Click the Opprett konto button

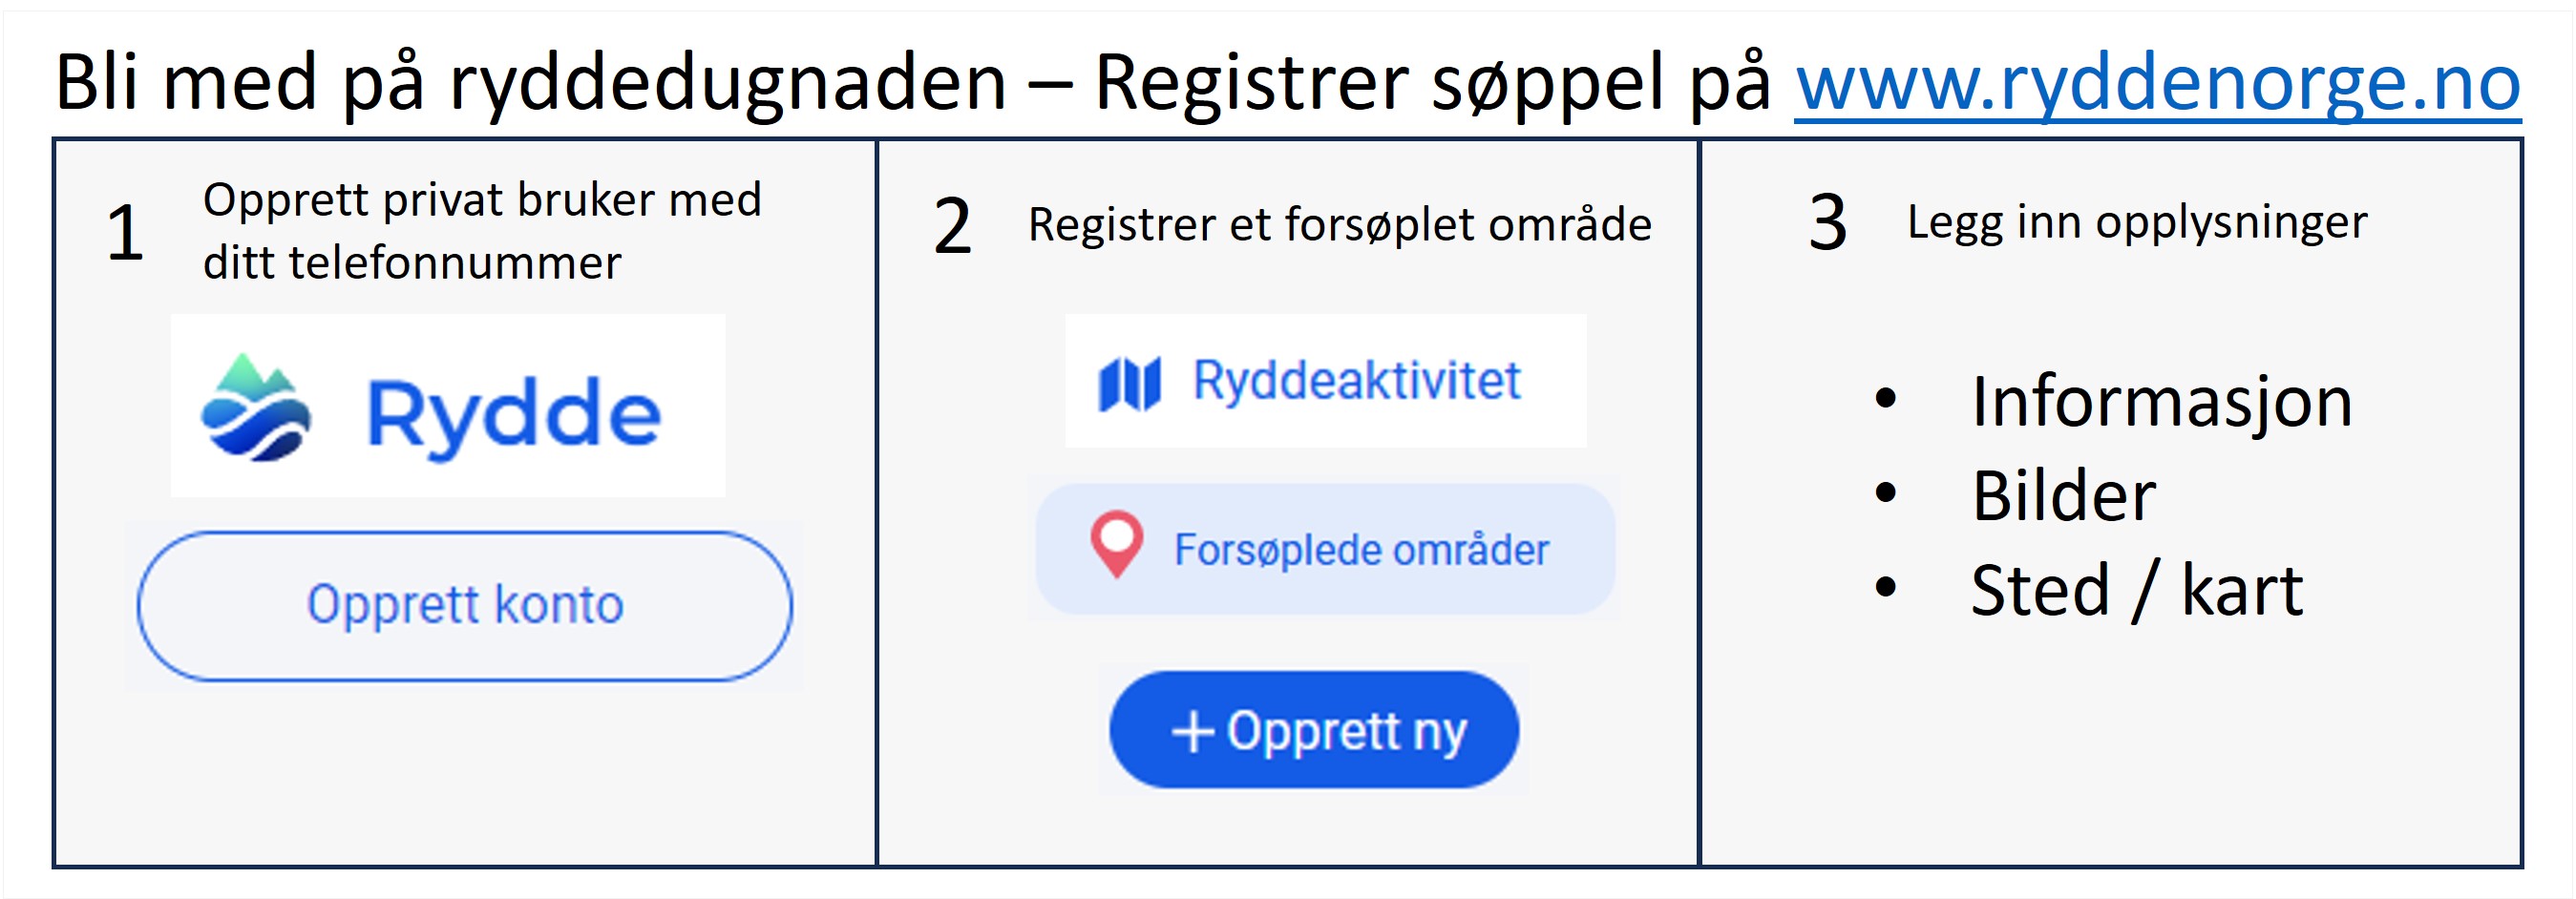[465, 606]
